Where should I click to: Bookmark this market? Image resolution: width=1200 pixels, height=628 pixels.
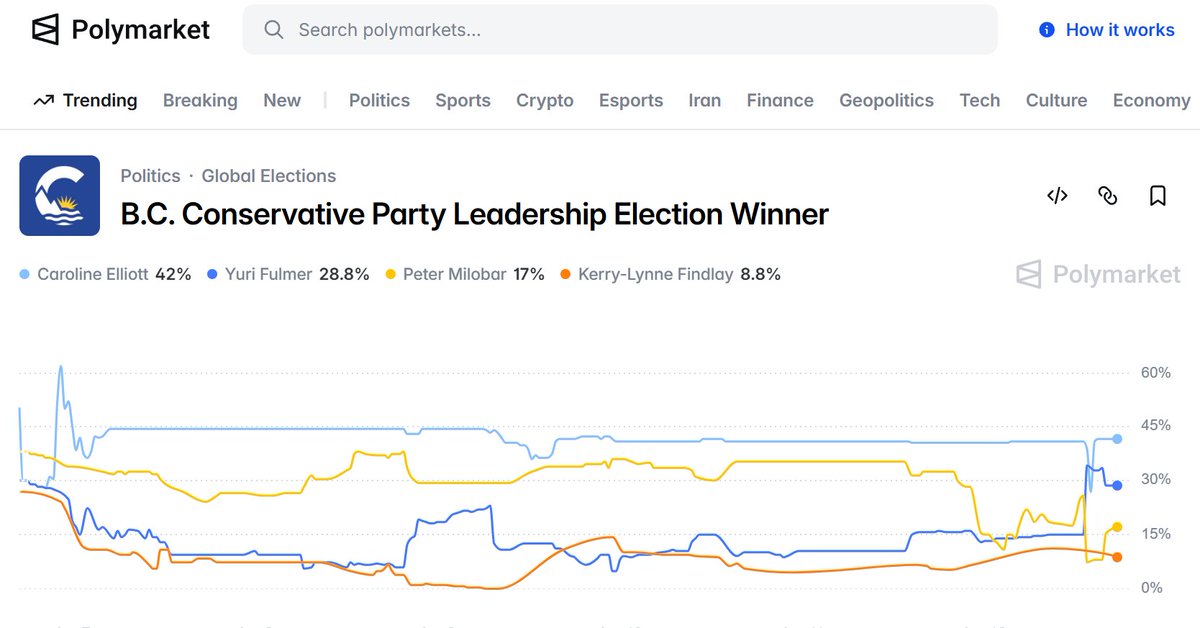(x=1158, y=195)
